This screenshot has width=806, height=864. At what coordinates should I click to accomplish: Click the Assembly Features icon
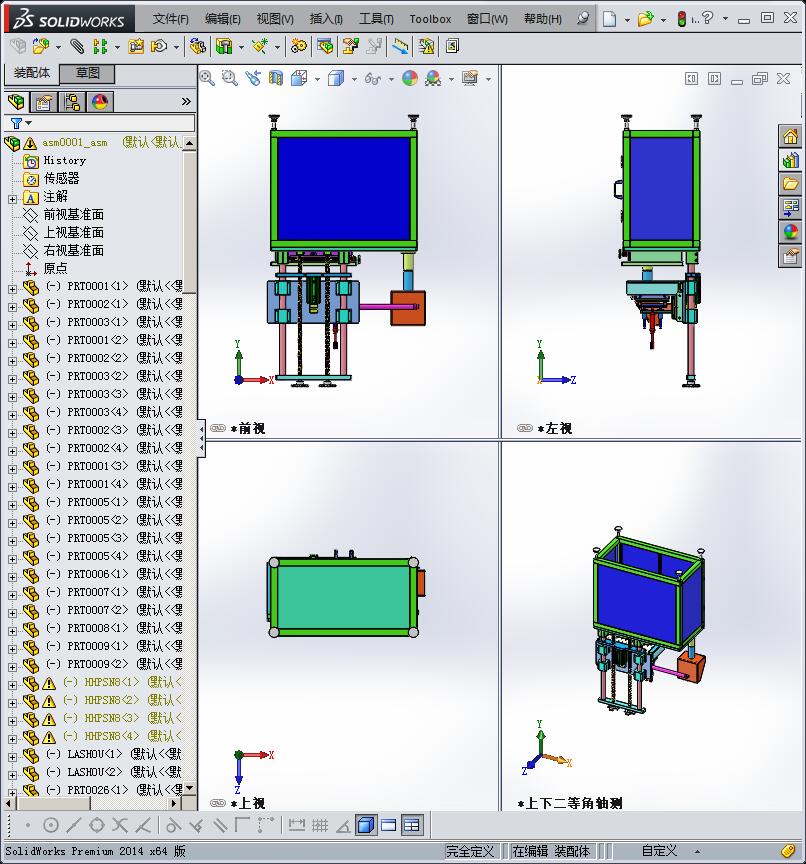(224, 46)
